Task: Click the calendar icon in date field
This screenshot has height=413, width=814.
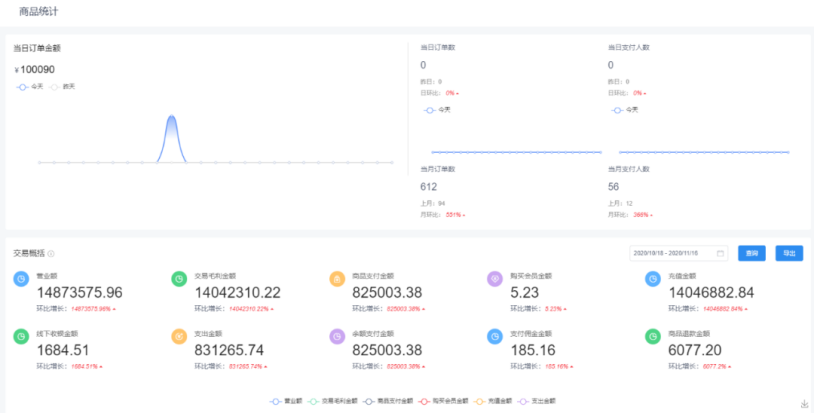Action: pos(720,253)
